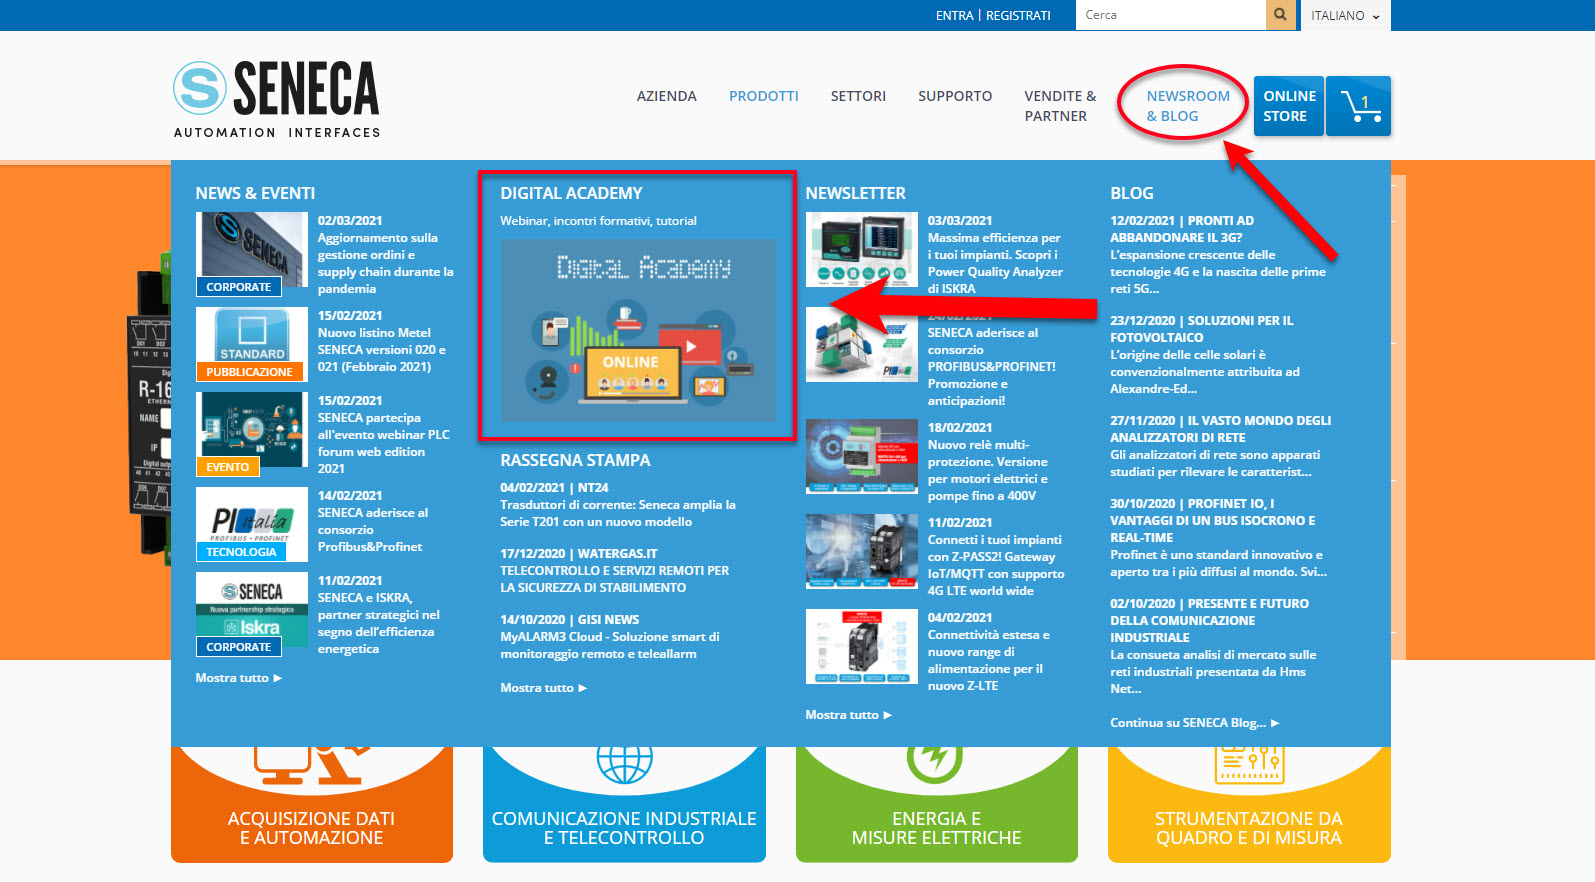The image size is (1595, 882).
Task: Open 04/02/2021 Connettività estesa newsletter
Action: [x=989, y=651]
